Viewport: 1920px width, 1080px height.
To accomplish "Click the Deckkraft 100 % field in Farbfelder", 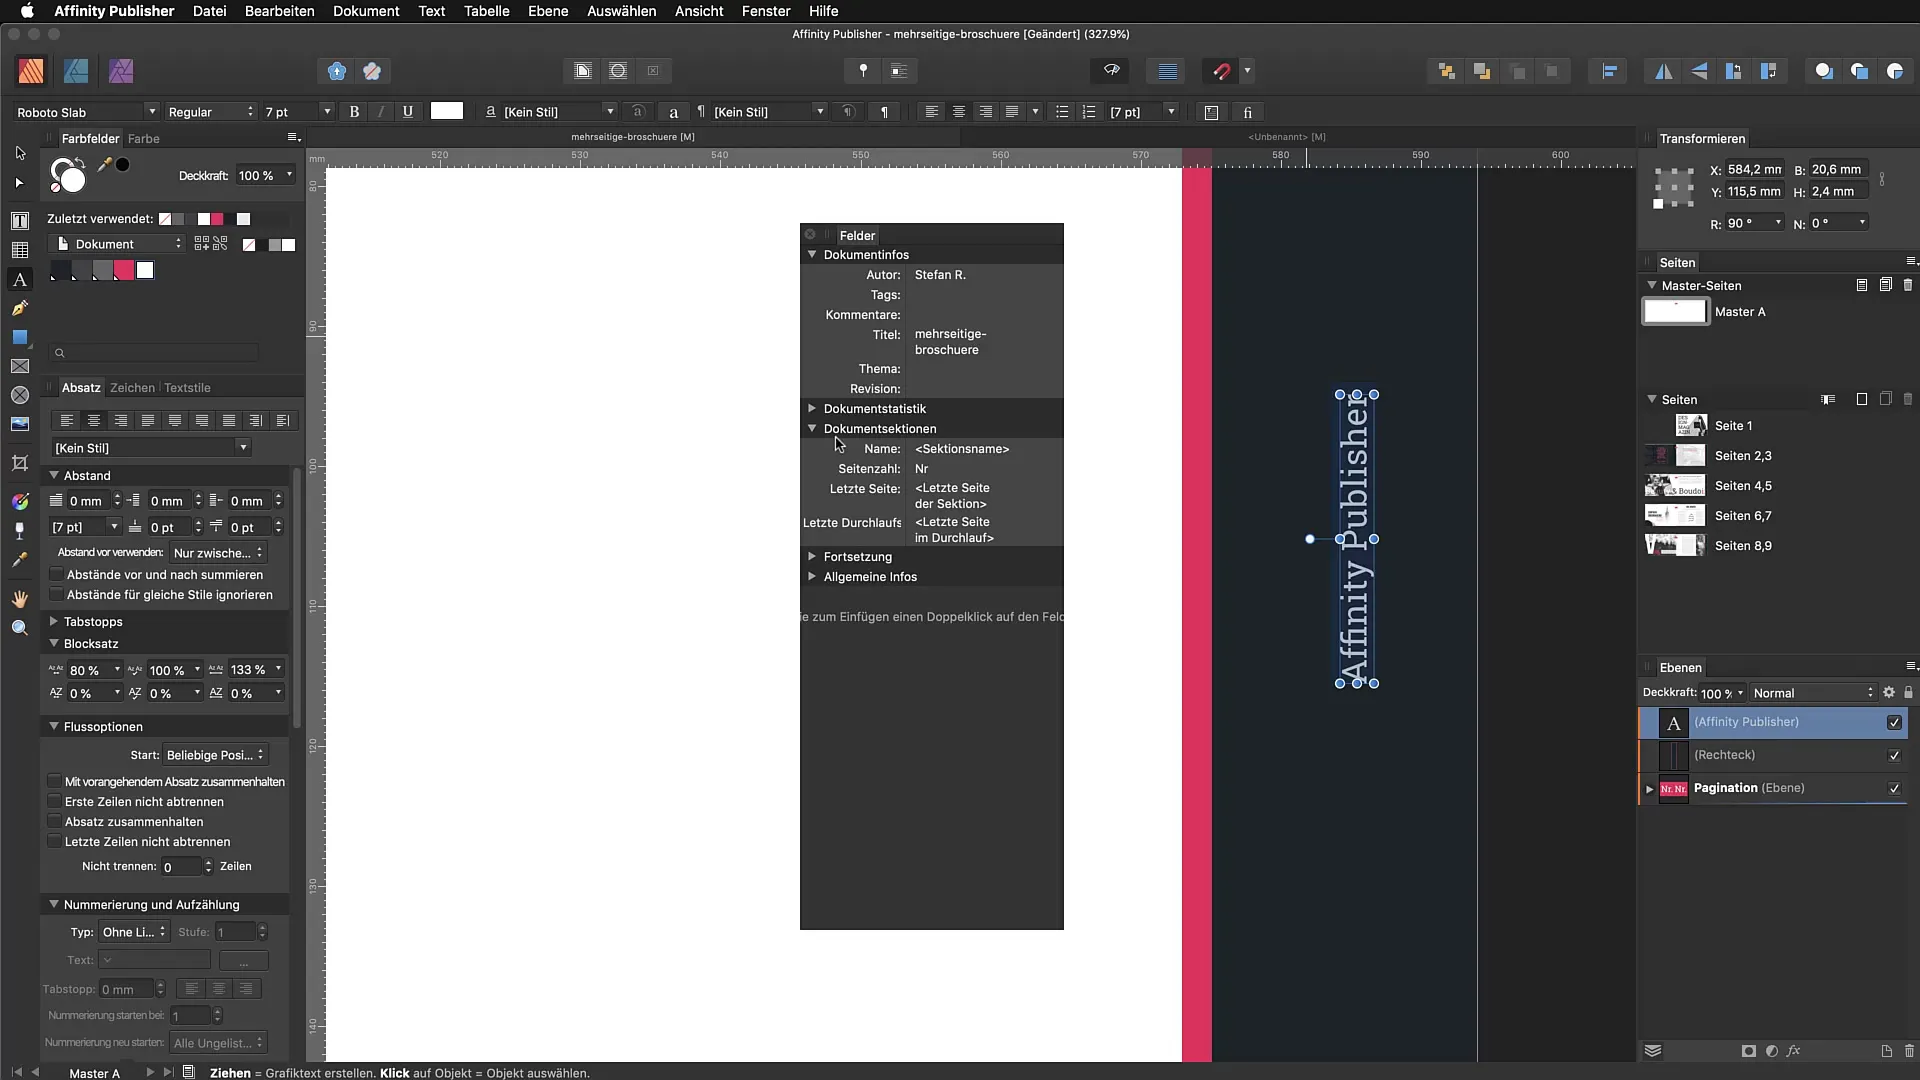I will (266, 175).
